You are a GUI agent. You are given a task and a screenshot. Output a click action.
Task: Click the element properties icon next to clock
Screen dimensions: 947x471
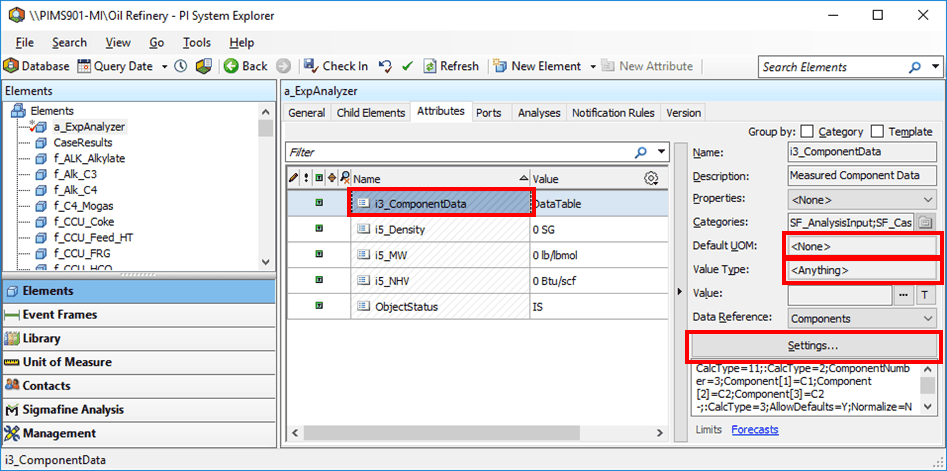click(x=204, y=66)
